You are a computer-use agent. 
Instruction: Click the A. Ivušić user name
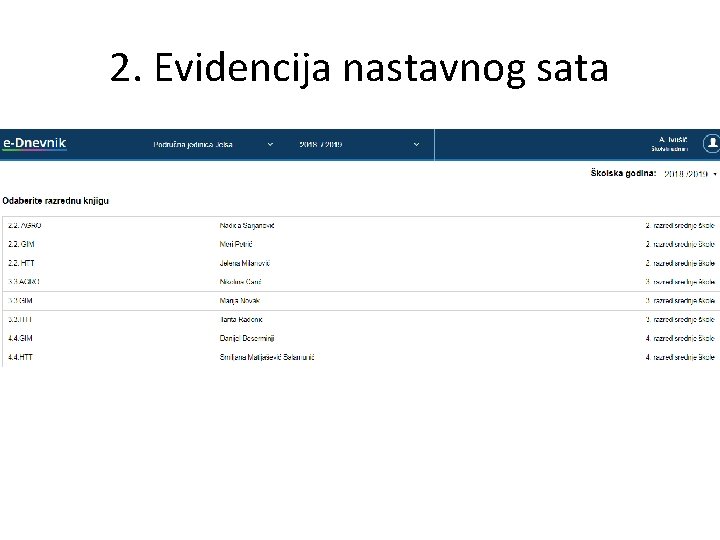click(673, 140)
